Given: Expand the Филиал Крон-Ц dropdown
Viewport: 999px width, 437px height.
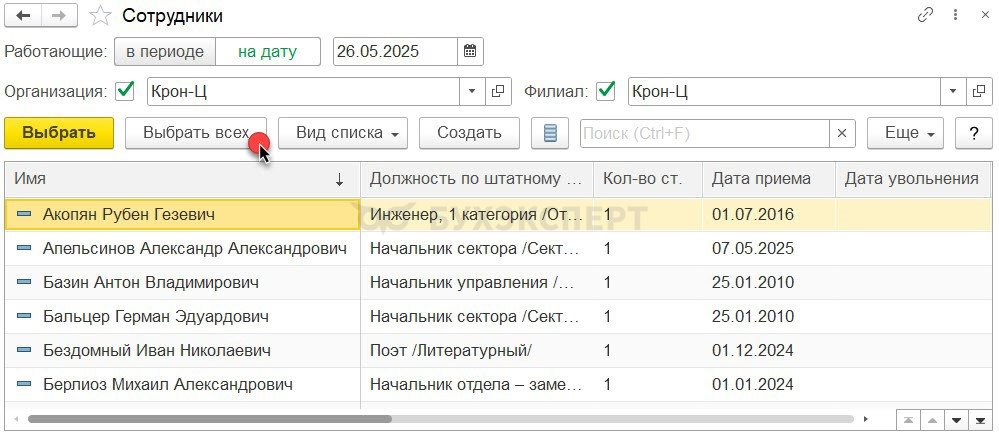Looking at the screenshot, I should point(953,92).
